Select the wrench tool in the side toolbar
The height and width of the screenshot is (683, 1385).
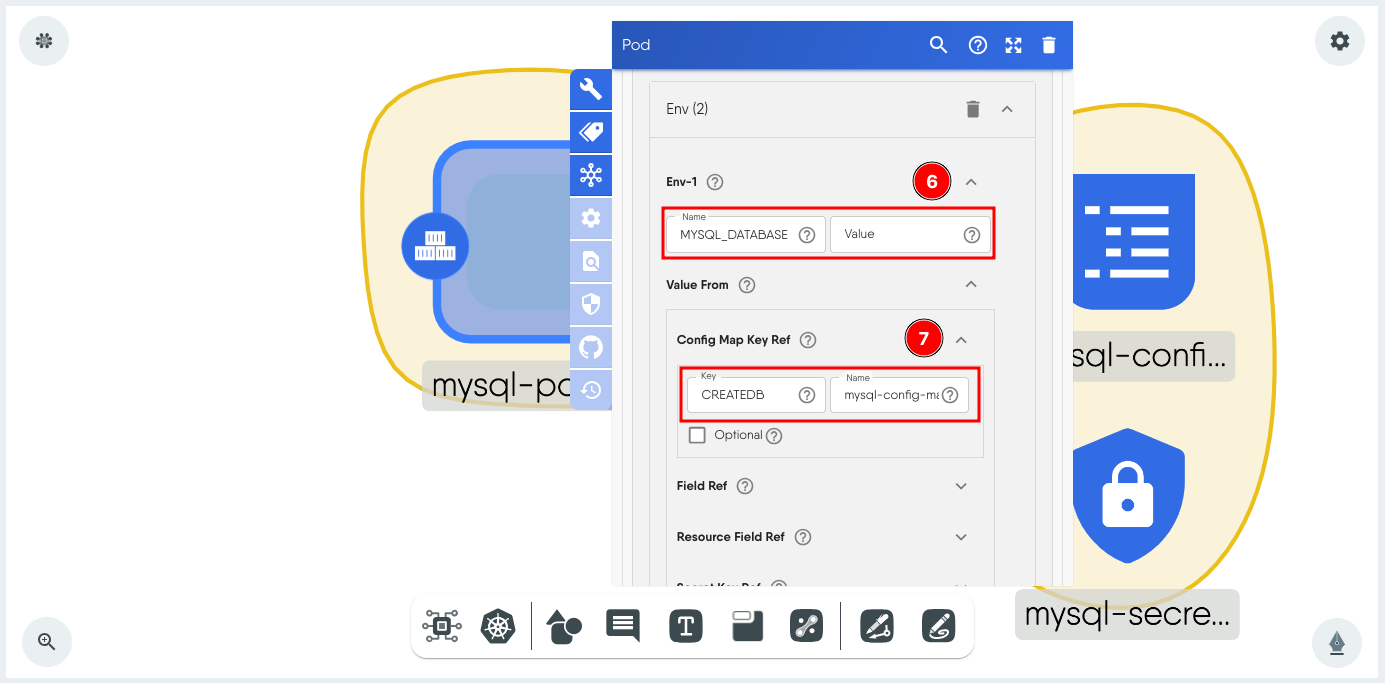click(590, 89)
